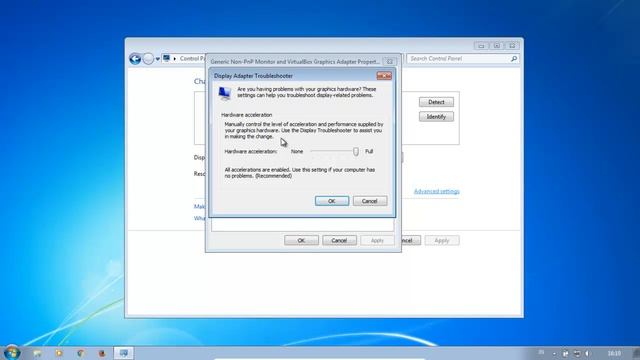Screen dimensions: 640x360
Task: Close the Display Adapter Troubleshooter dialog
Action: [x=384, y=76]
